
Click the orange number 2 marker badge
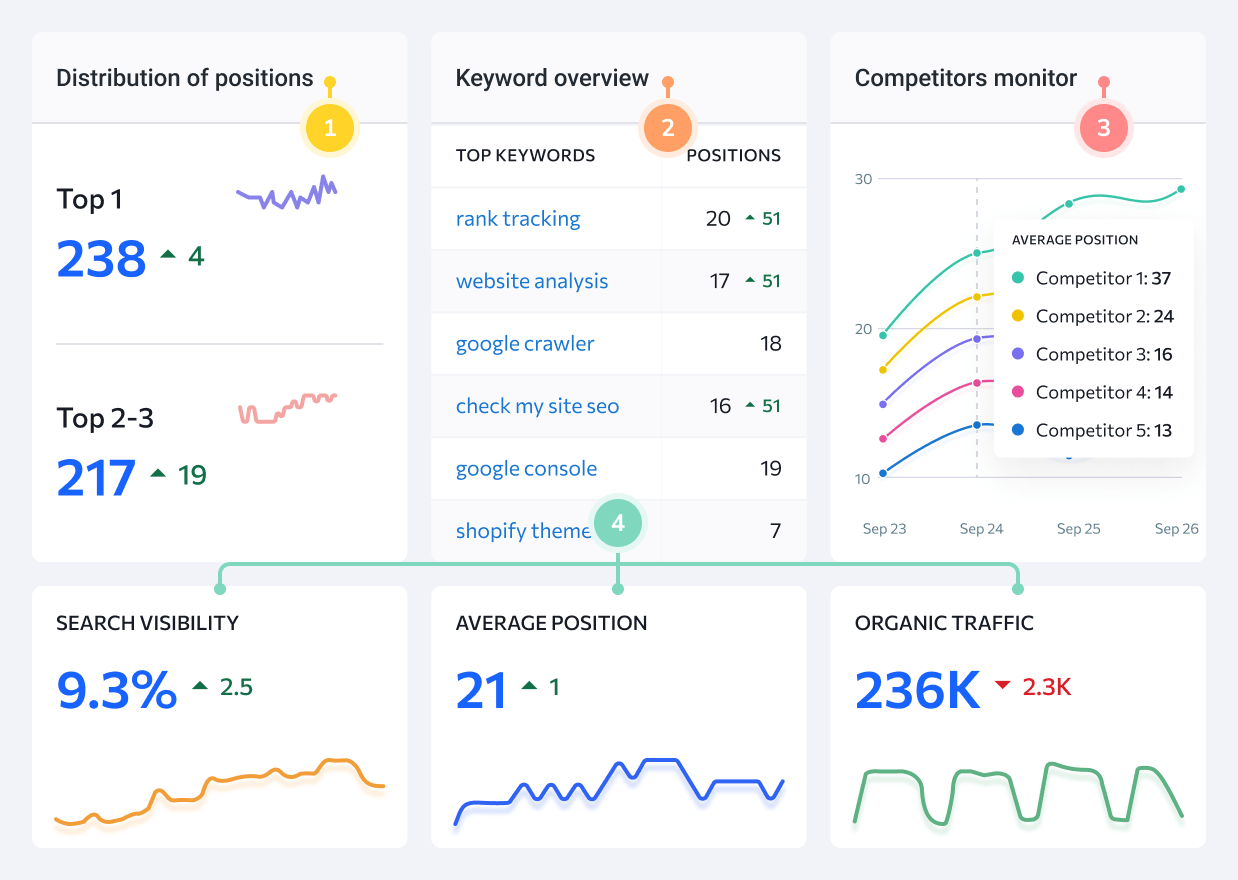click(x=668, y=128)
